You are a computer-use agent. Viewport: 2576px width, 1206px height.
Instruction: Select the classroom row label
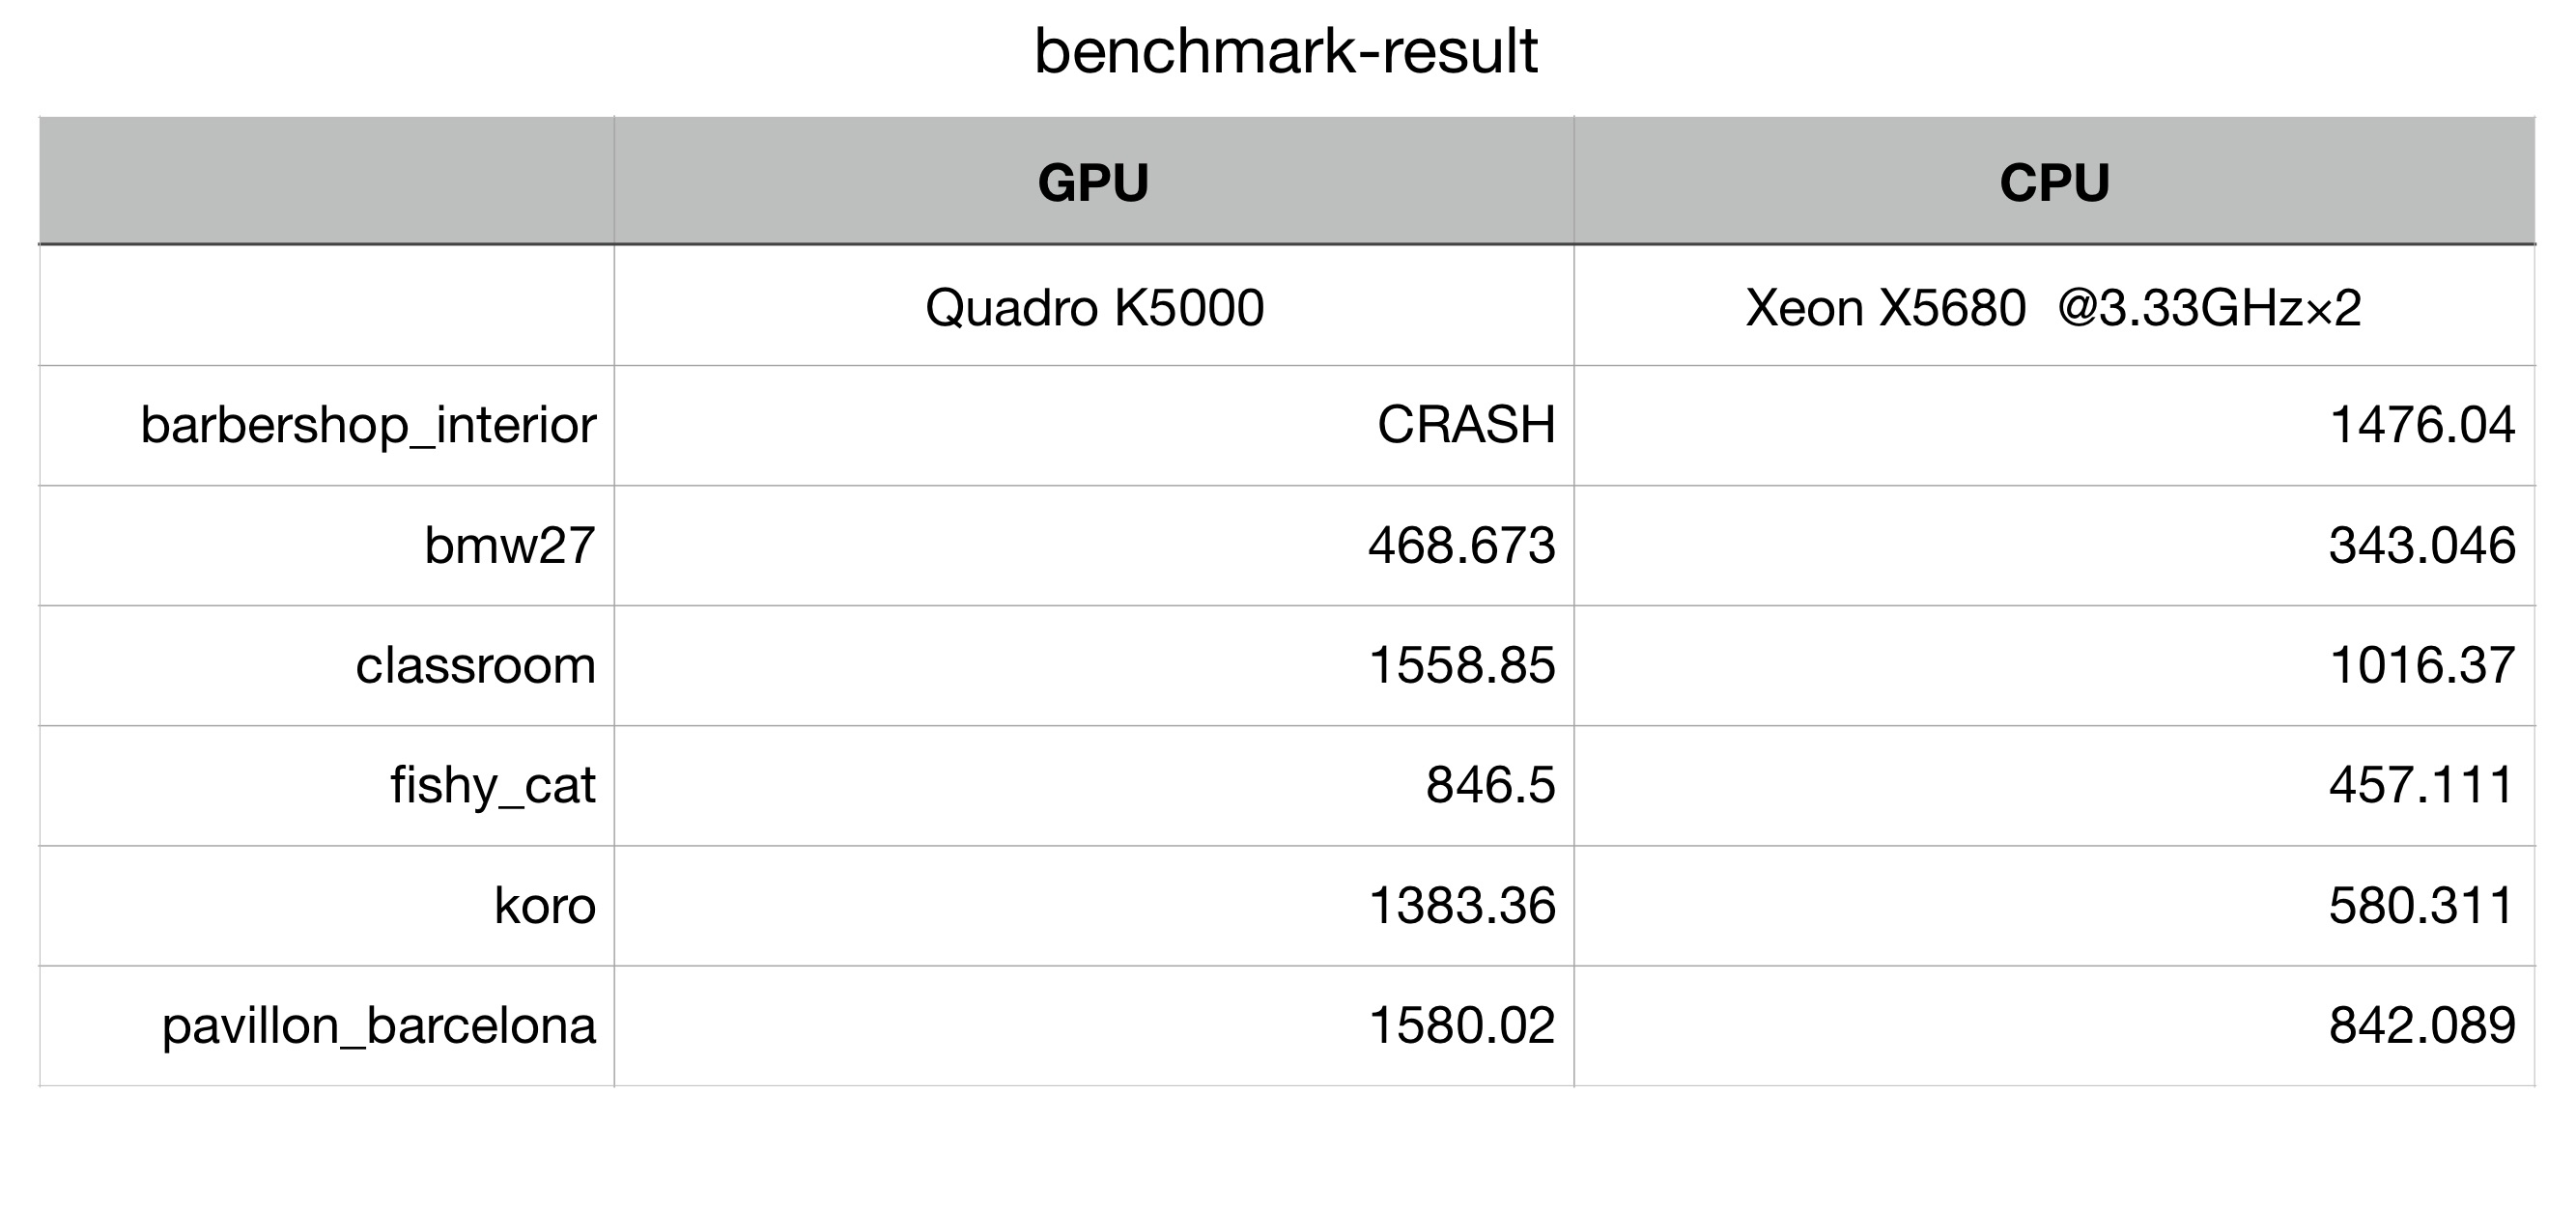tap(476, 666)
